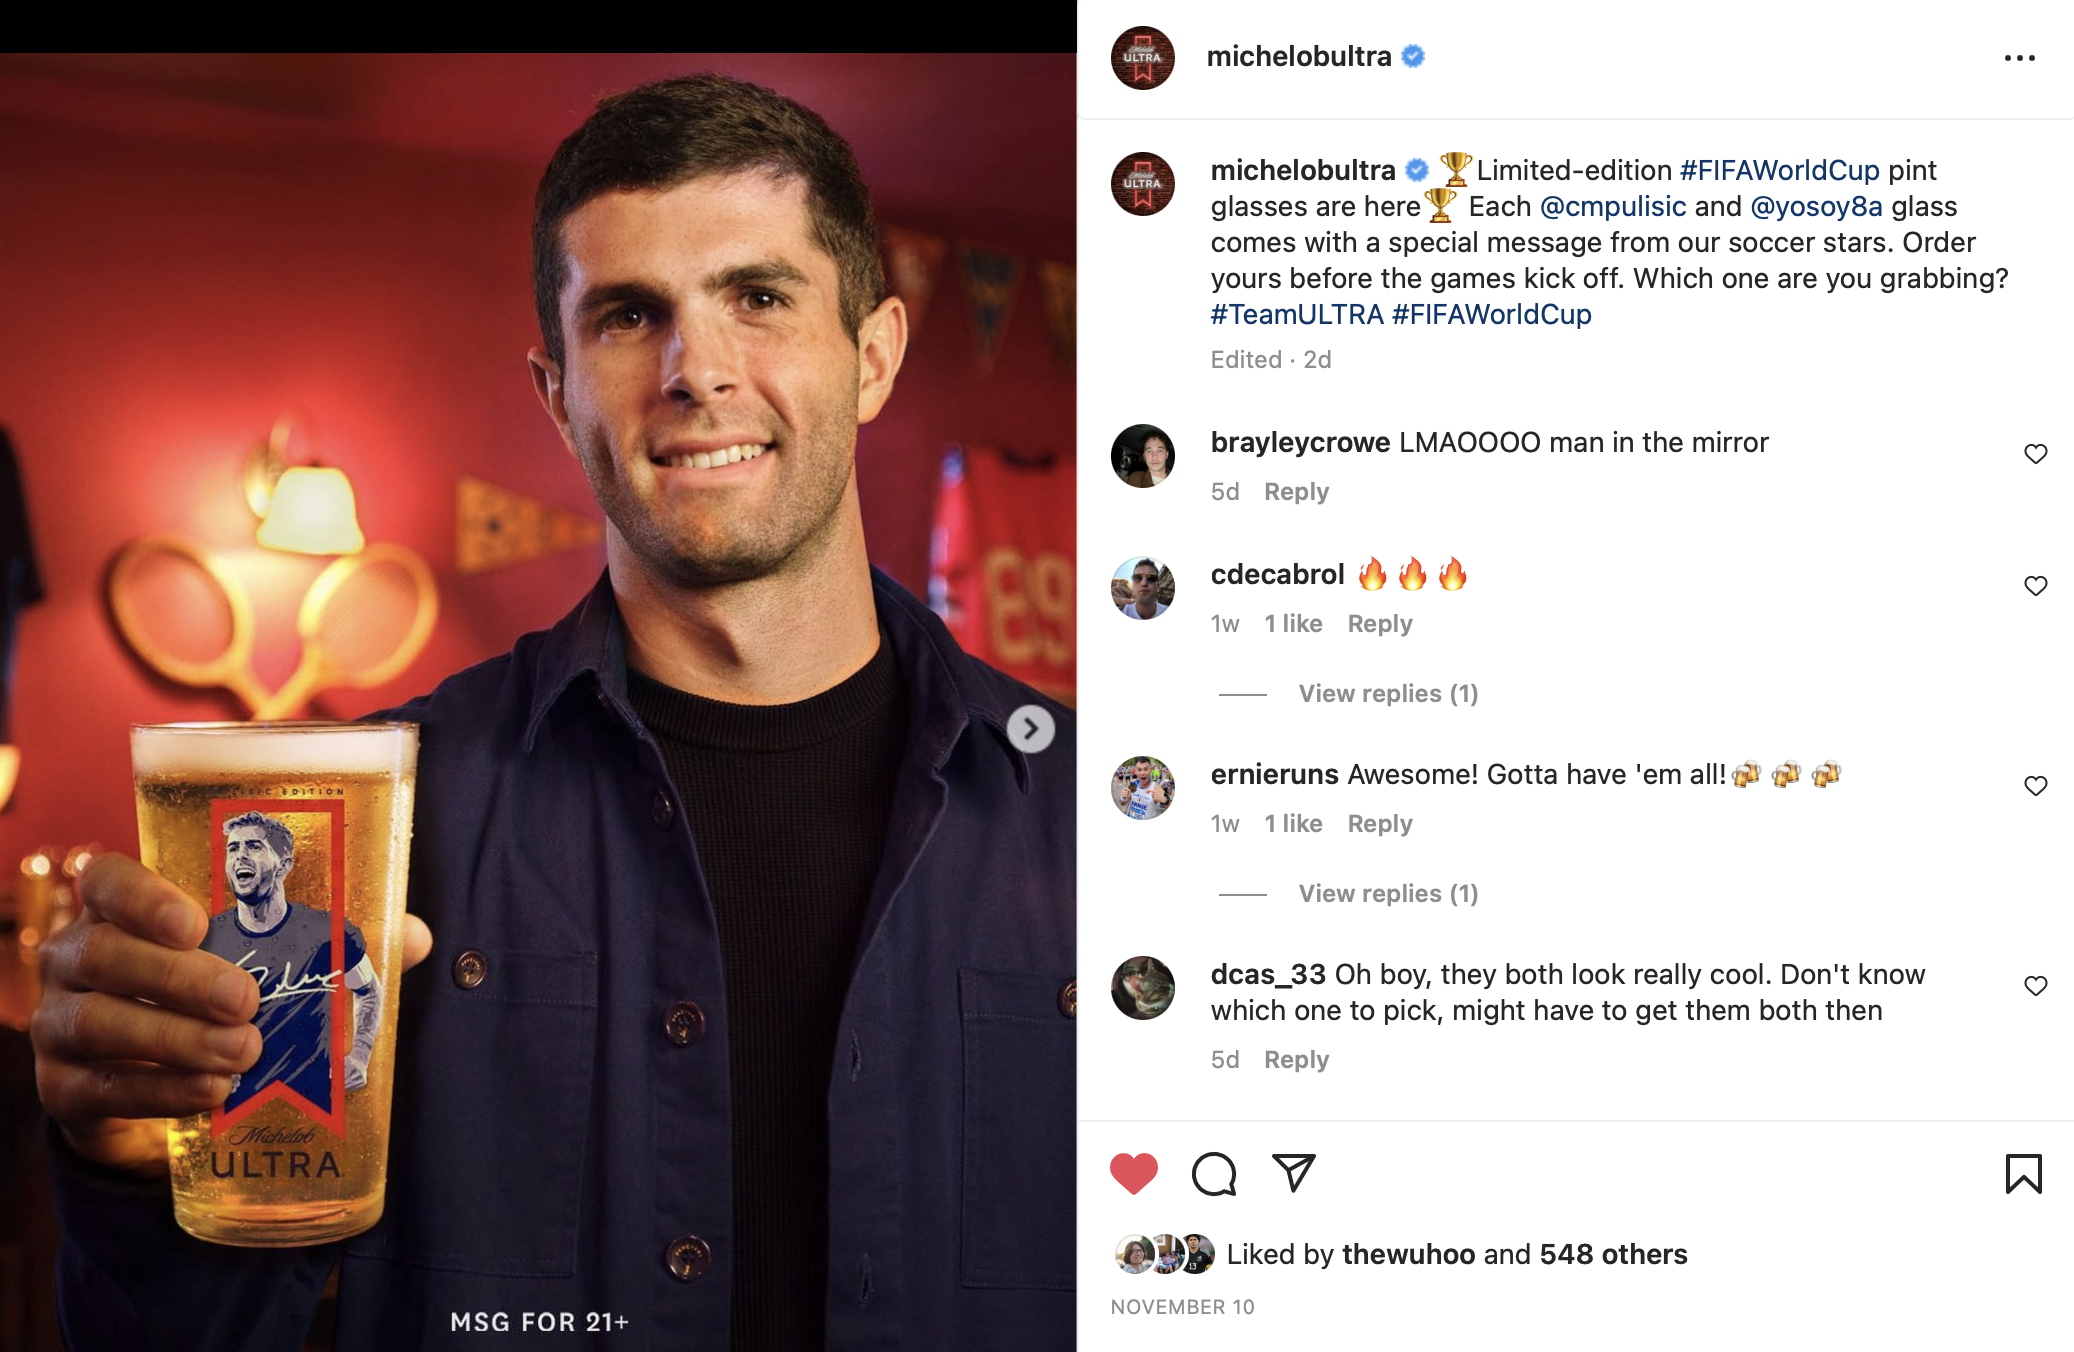Like brayleycrowe's comment
This screenshot has width=2074, height=1352.
click(x=2035, y=454)
